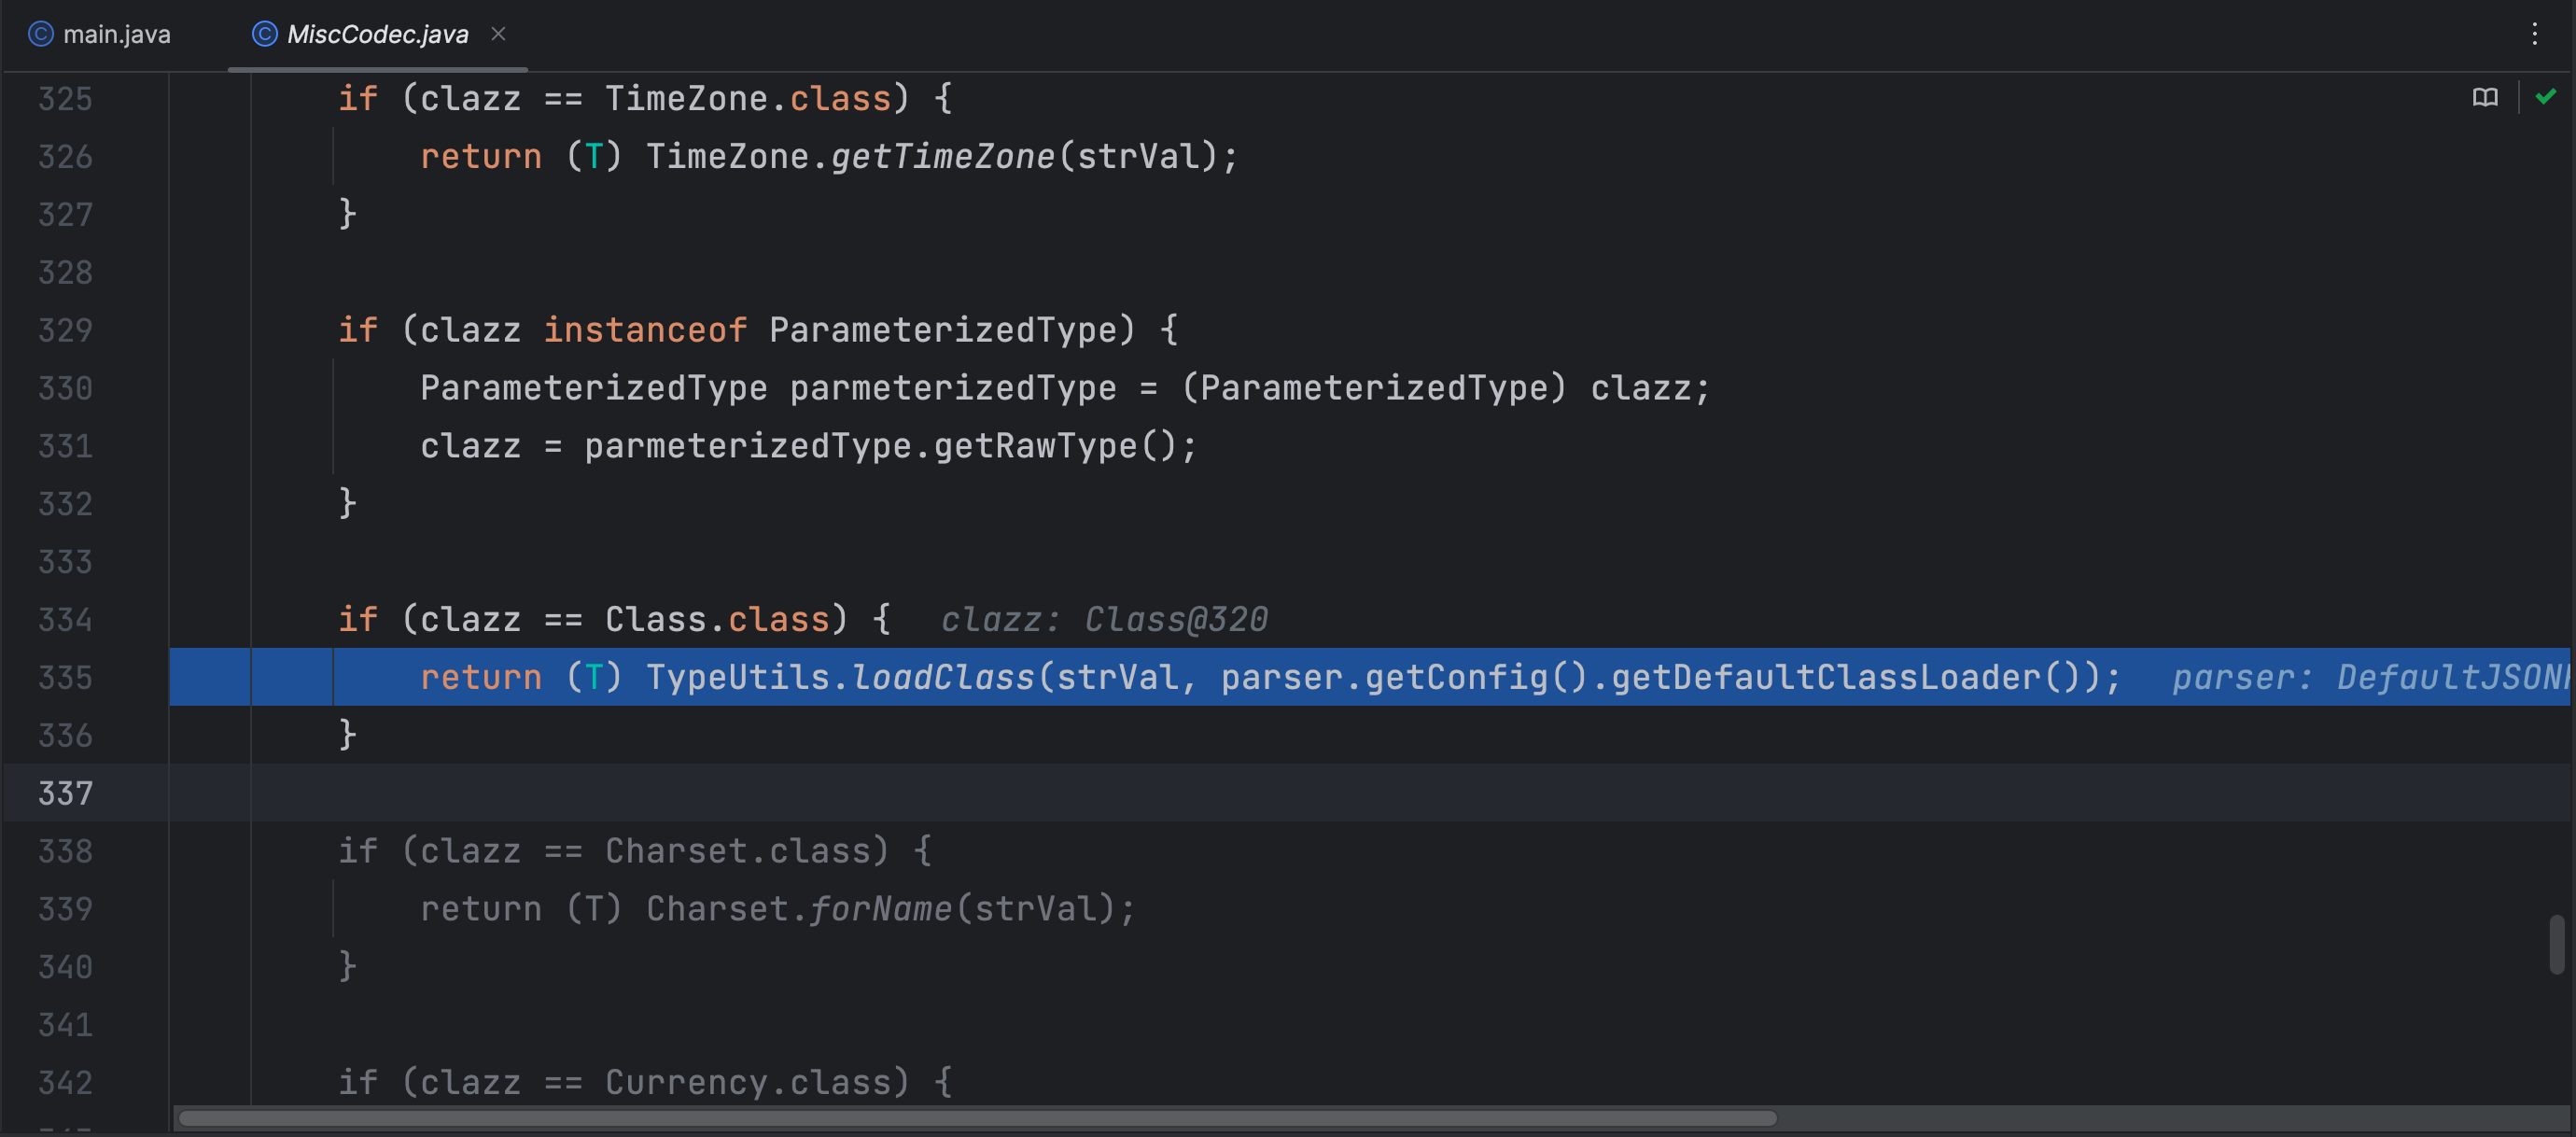
Task: Click the vertical scrollbar thumb
Action: pyautogui.click(x=2557, y=943)
